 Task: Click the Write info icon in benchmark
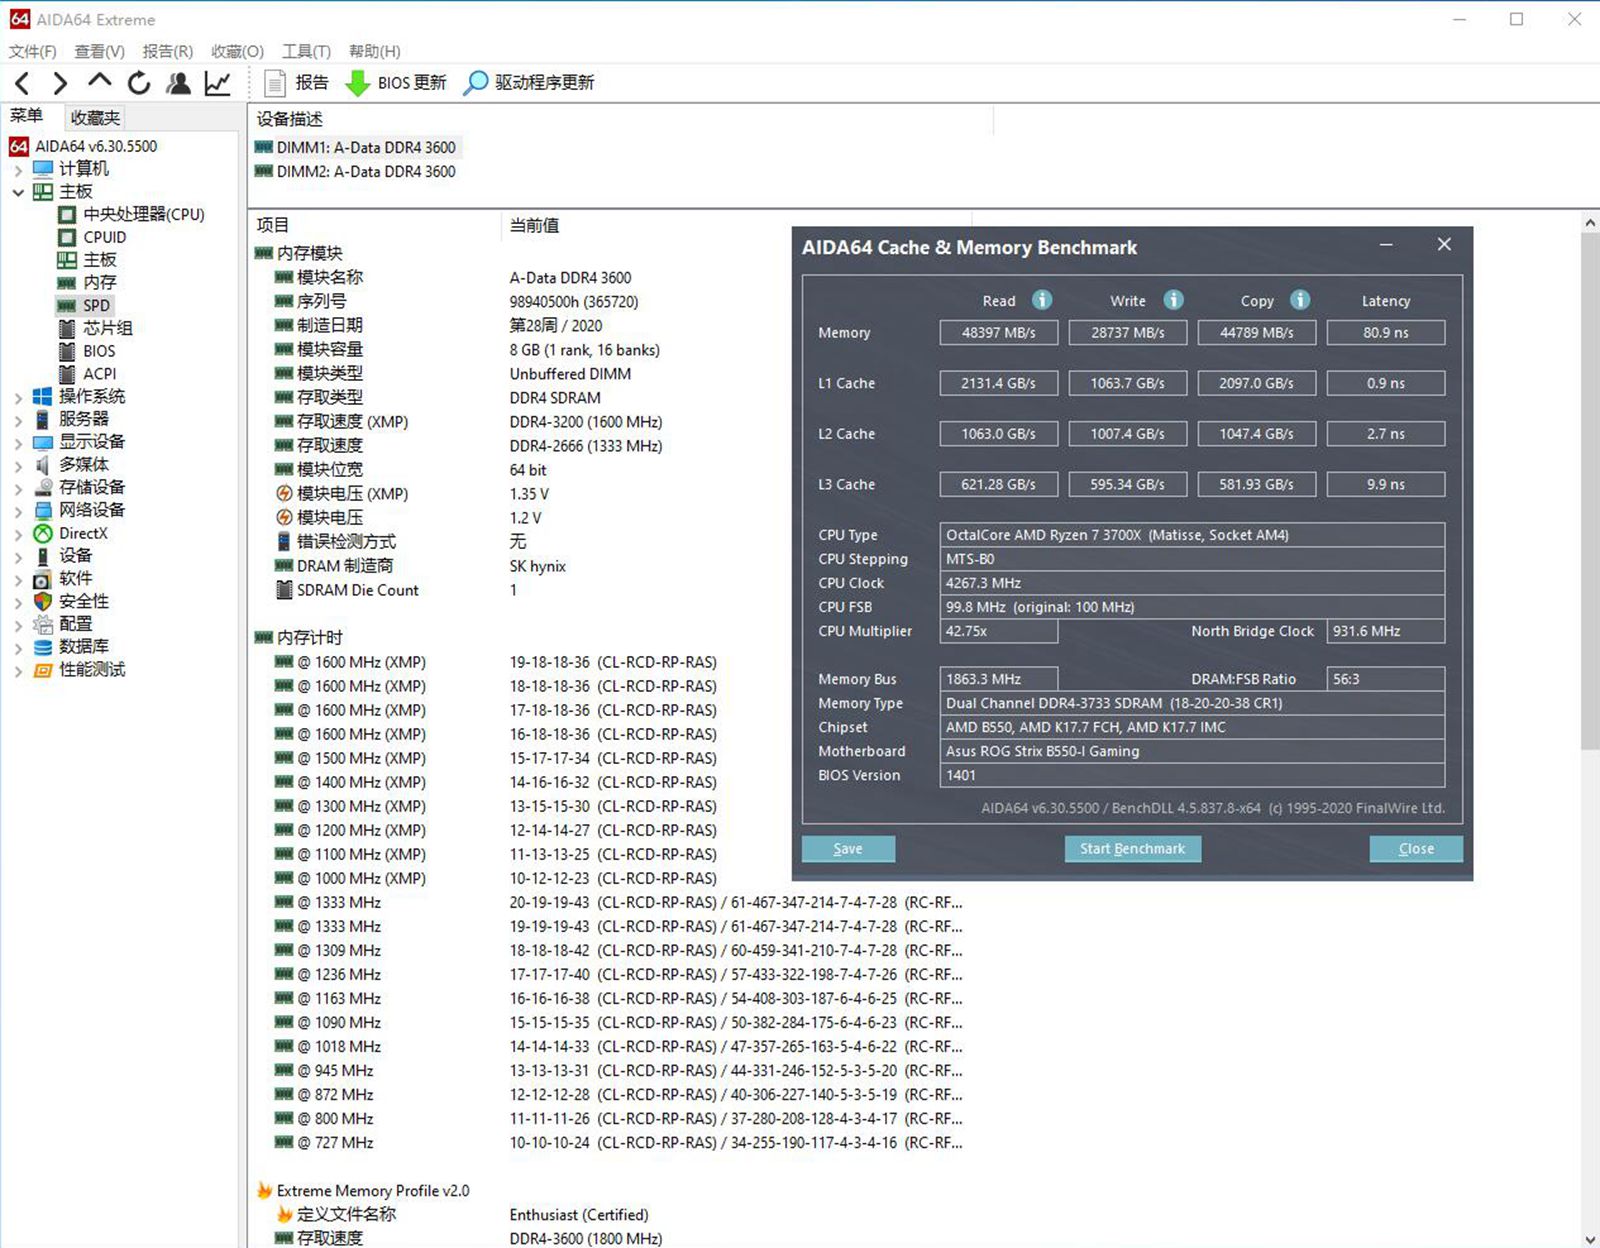coord(1173,300)
